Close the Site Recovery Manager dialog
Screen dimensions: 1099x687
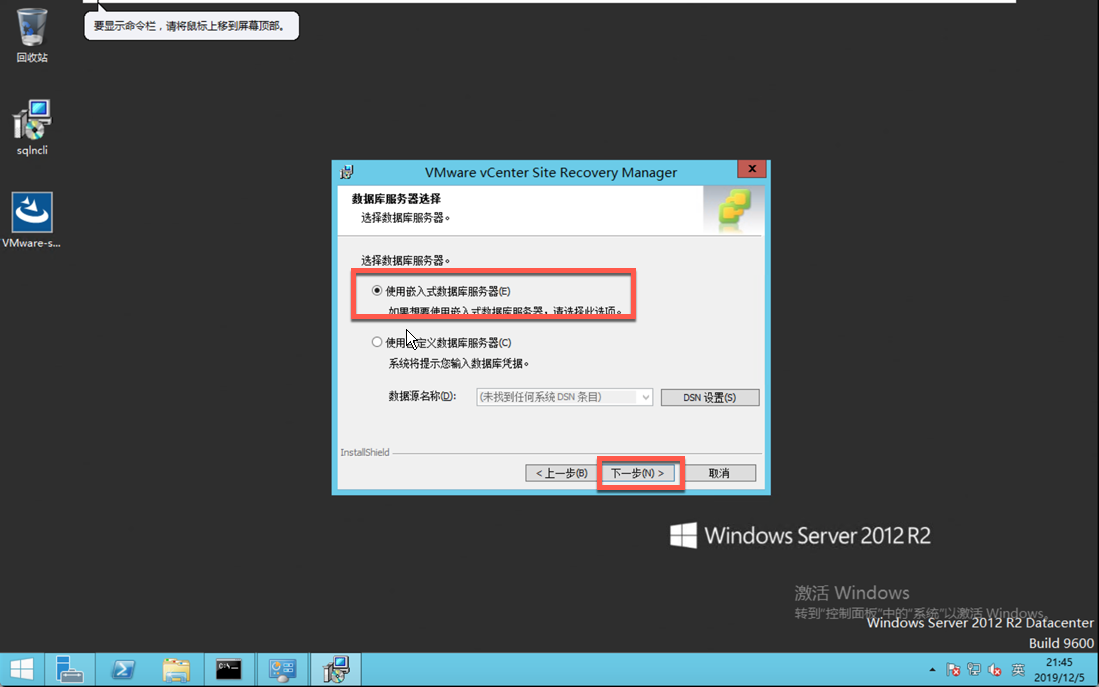pyautogui.click(x=751, y=169)
